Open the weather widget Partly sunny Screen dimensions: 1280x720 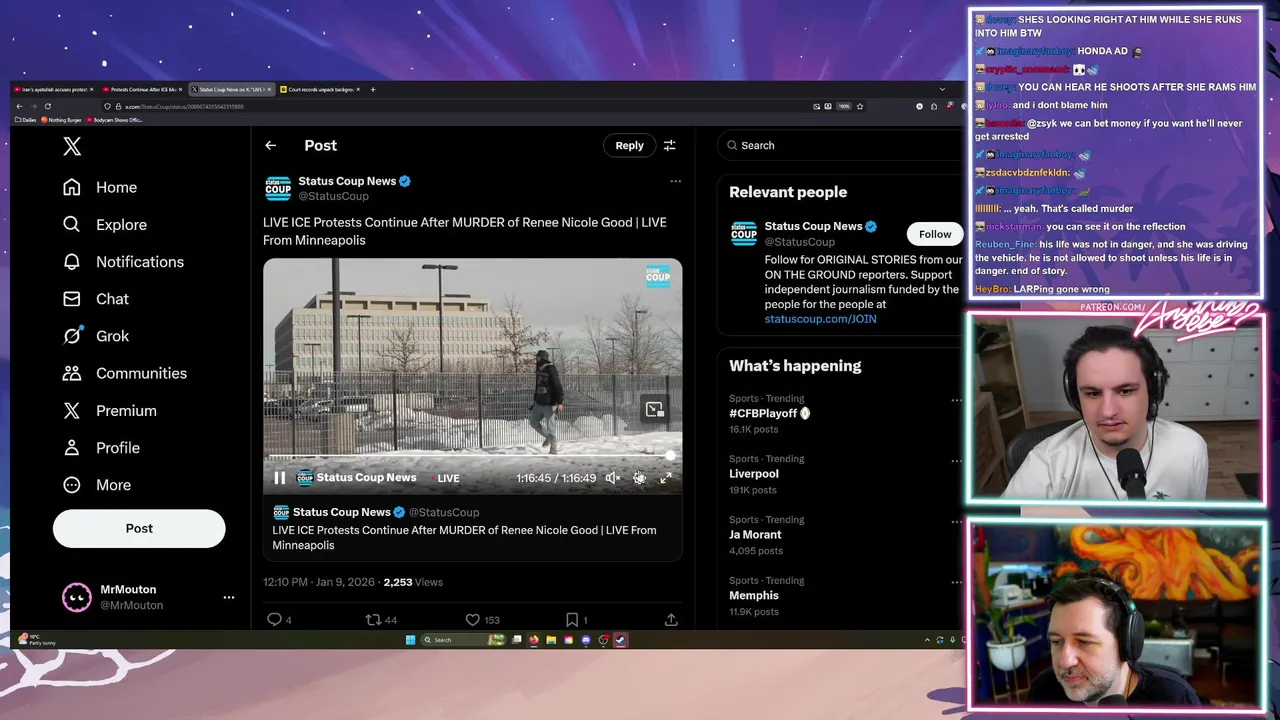(x=38, y=640)
